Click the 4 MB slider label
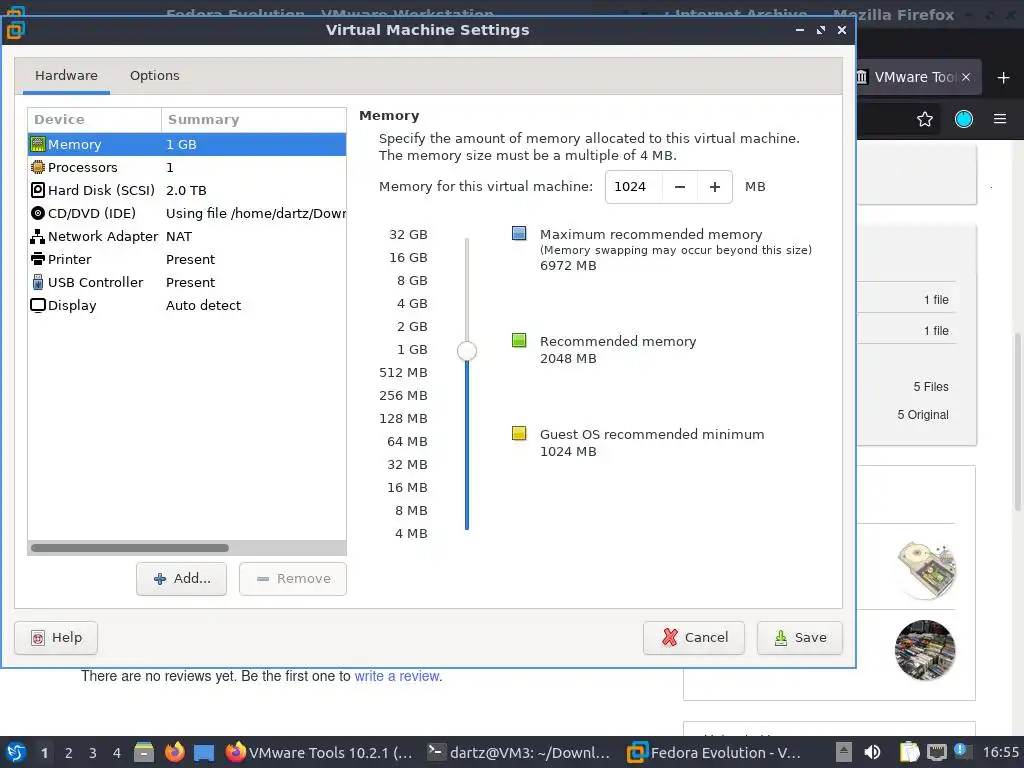Viewport: 1024px width, 768px height. click(x=411, y=534)
